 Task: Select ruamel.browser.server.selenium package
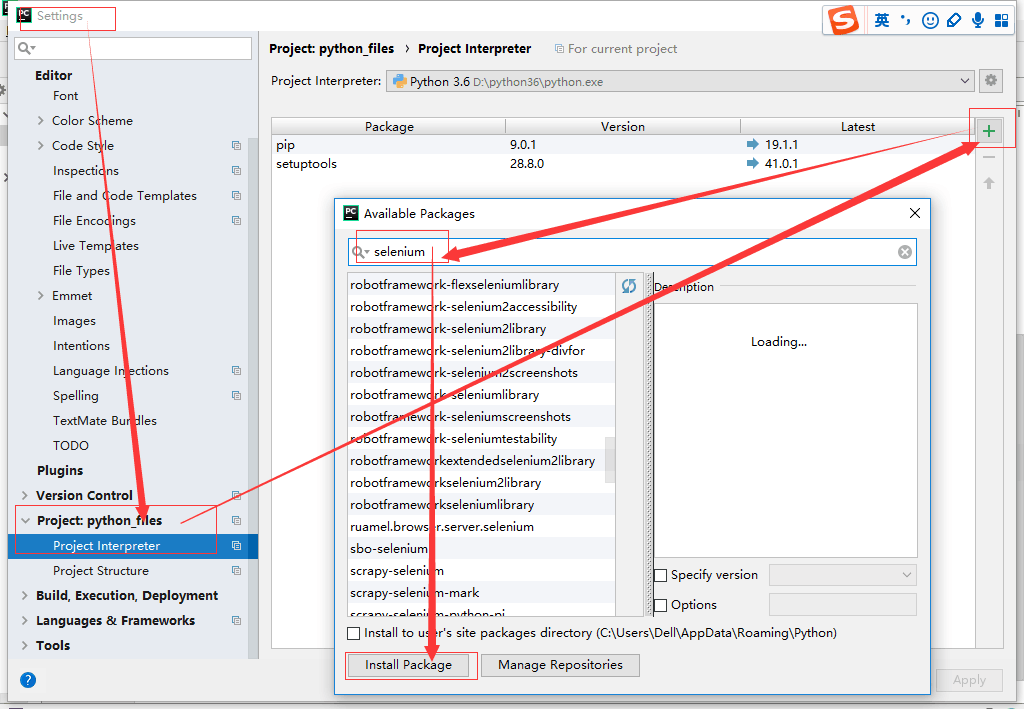pos(481,527)
